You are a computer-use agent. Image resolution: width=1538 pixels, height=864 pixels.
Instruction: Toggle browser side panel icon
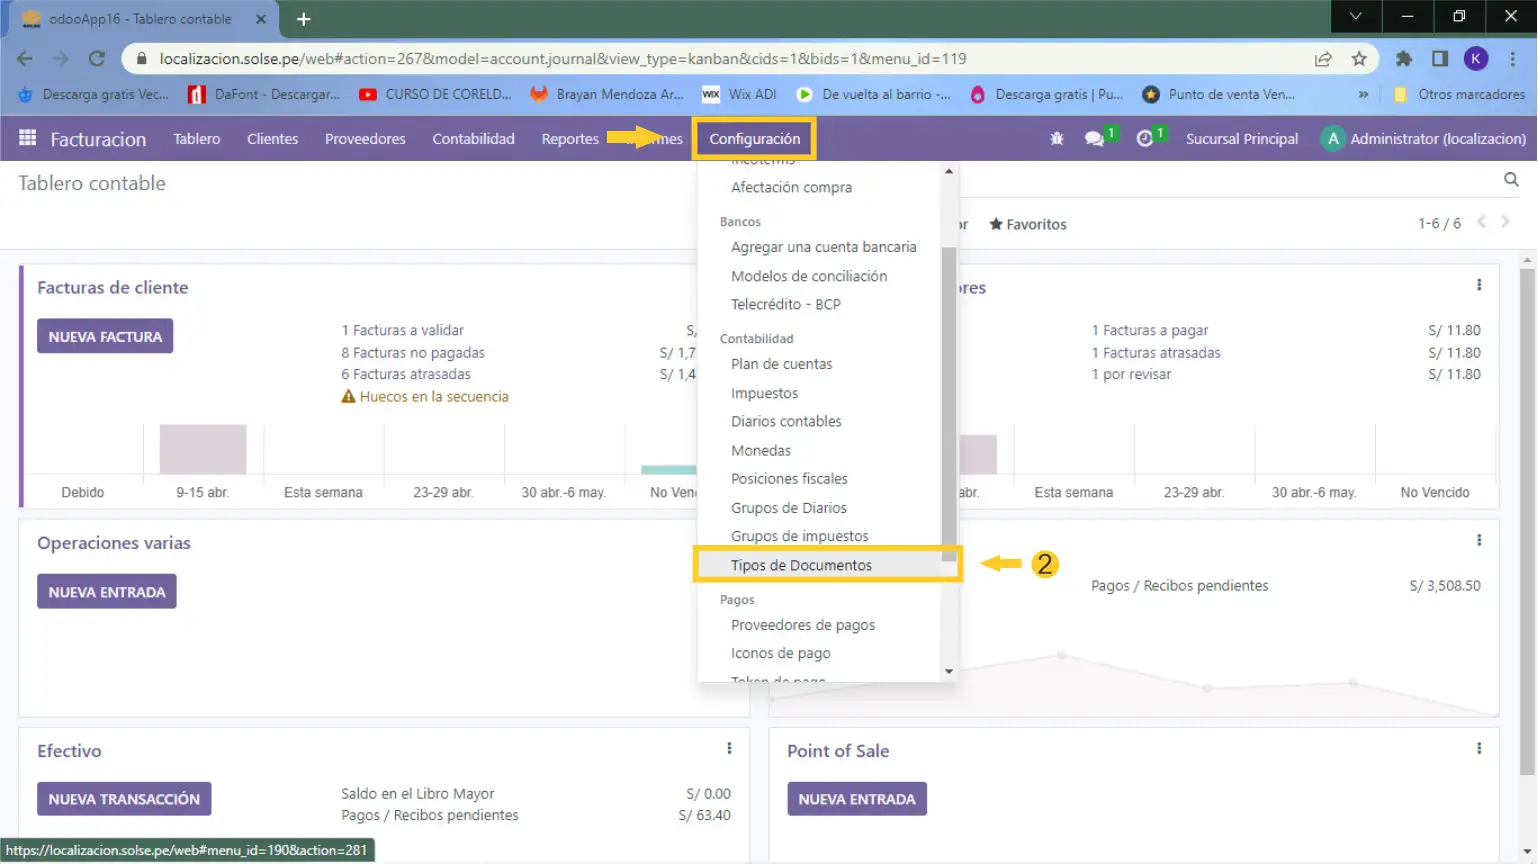pyautogui.click(x=1440, y=59)
